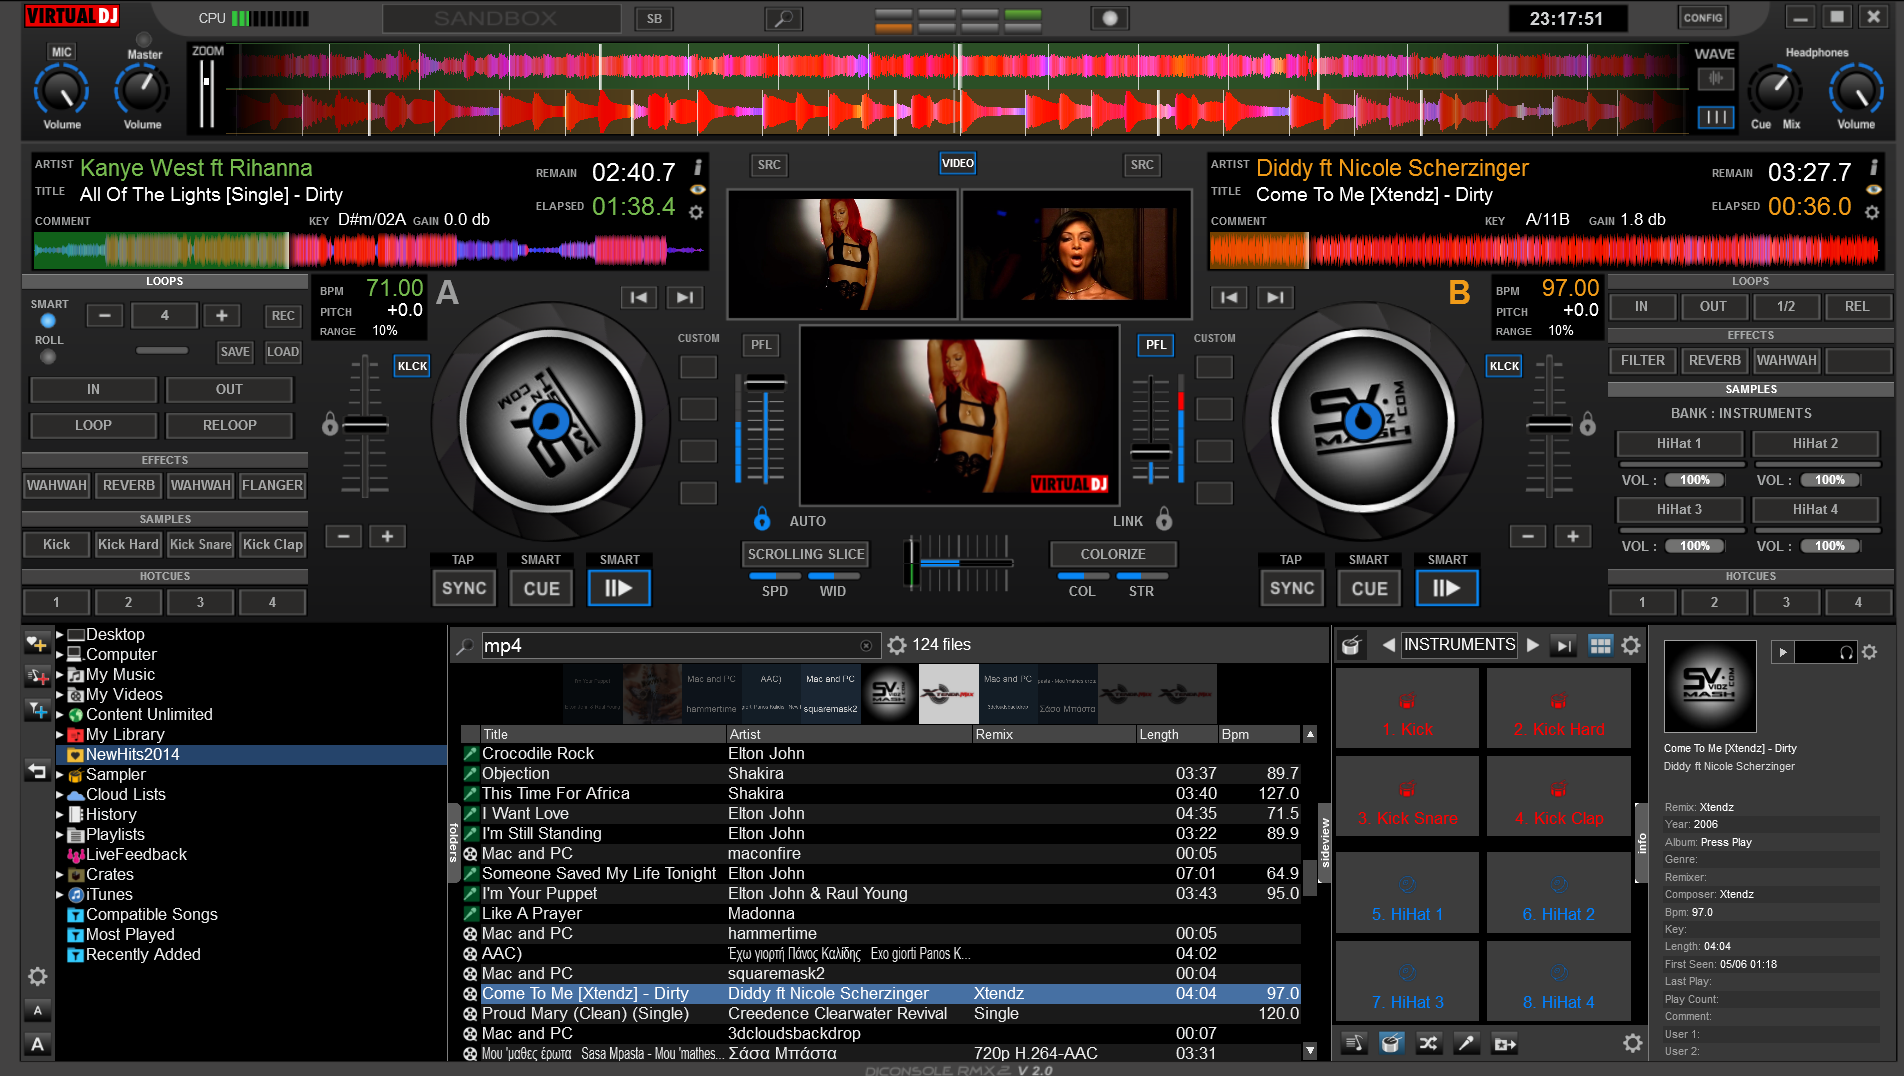
Task: Open the INSTRUMENTS sample bank dropdown
Action: (1458, 645)
